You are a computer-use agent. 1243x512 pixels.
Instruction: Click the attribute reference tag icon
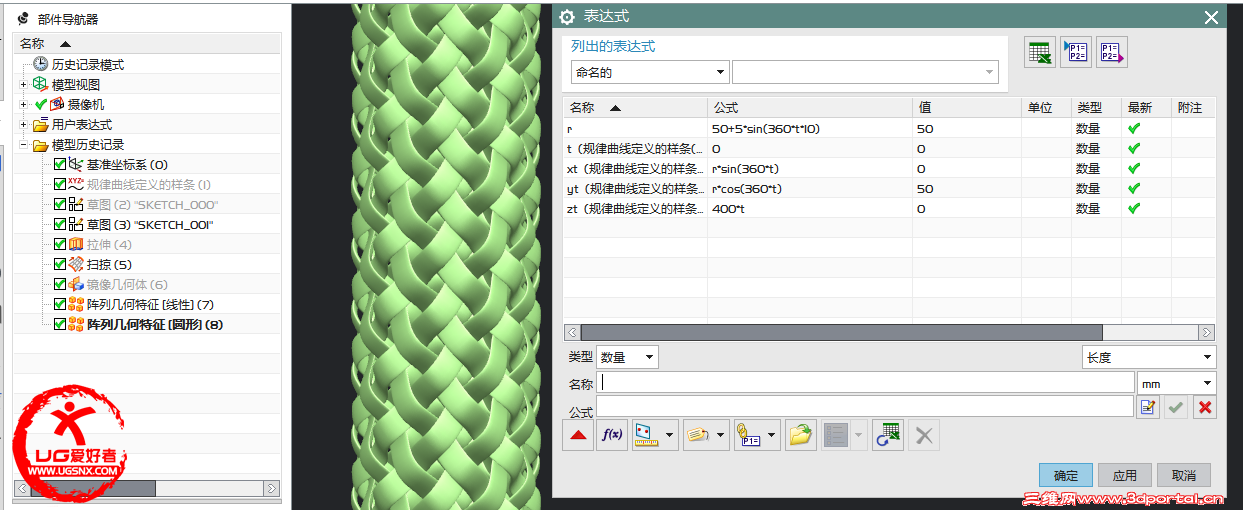tap(698, 435)
